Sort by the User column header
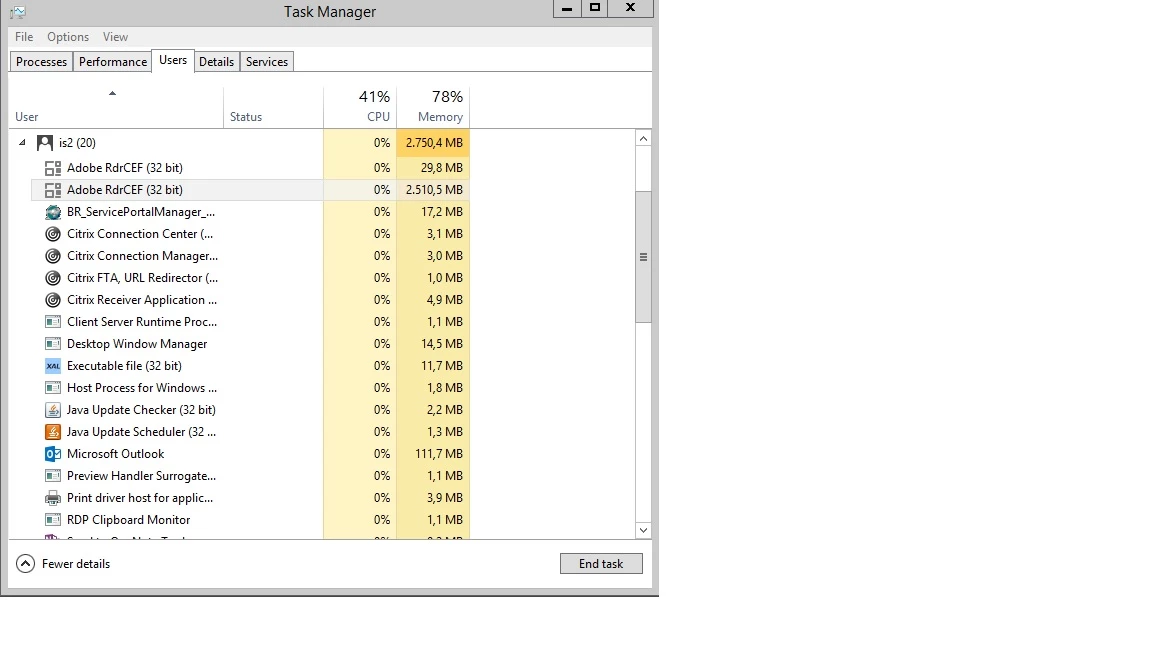Viewport: 1152px width, 648px height. point(116,107)
